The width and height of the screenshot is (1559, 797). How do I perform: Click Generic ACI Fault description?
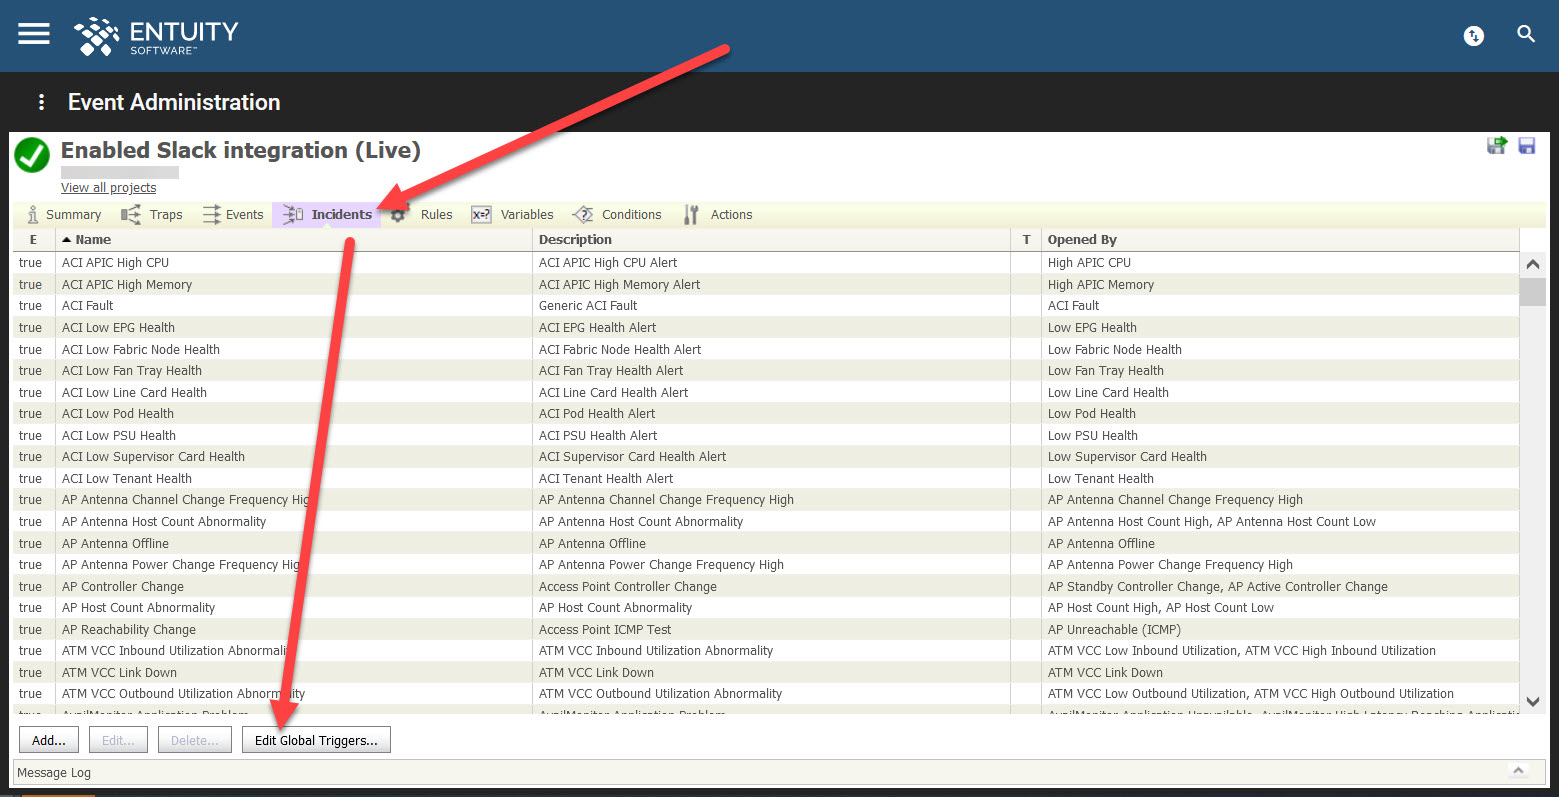588,306
